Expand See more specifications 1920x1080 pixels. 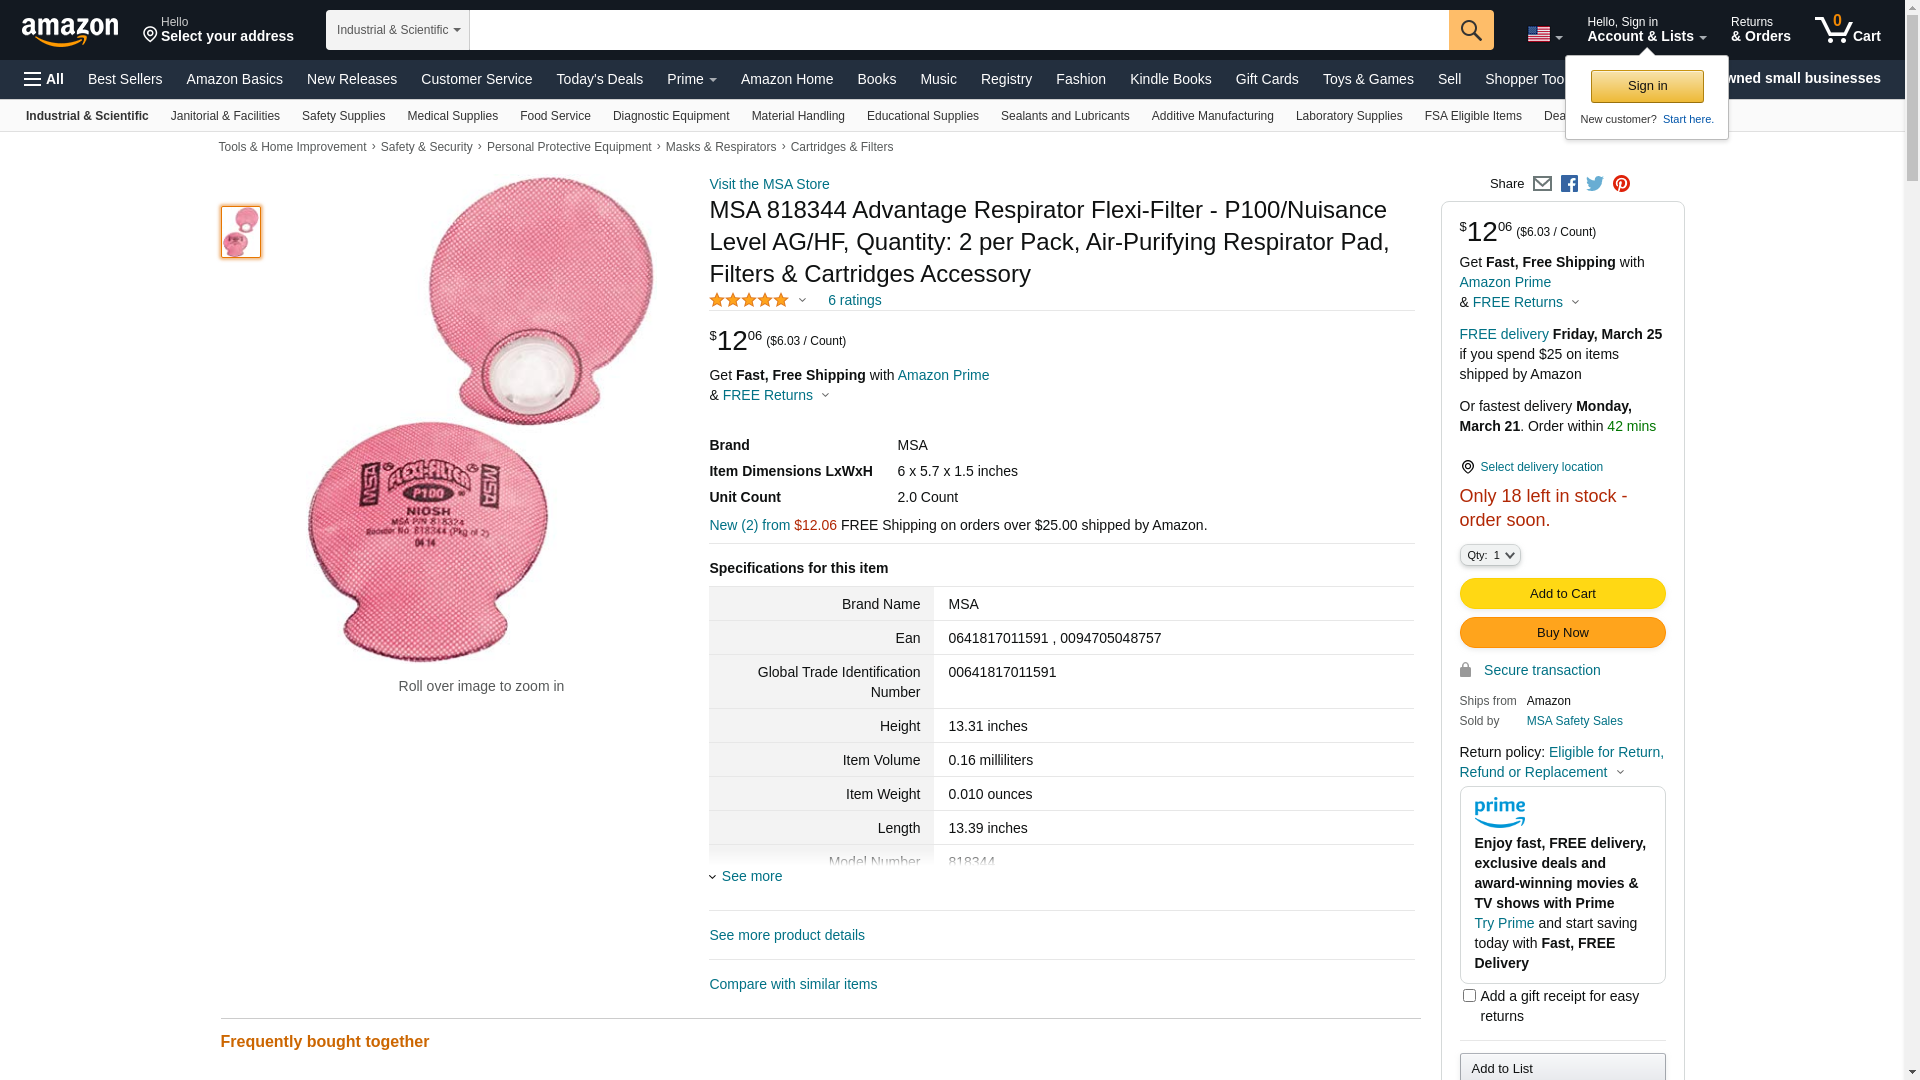coord(751,876)
